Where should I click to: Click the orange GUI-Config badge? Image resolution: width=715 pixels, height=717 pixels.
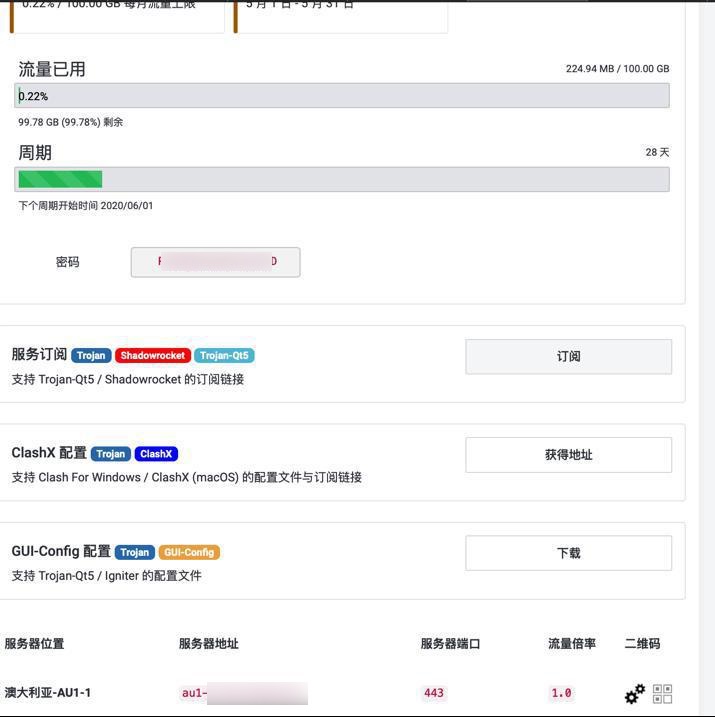(x=189, y=552)
